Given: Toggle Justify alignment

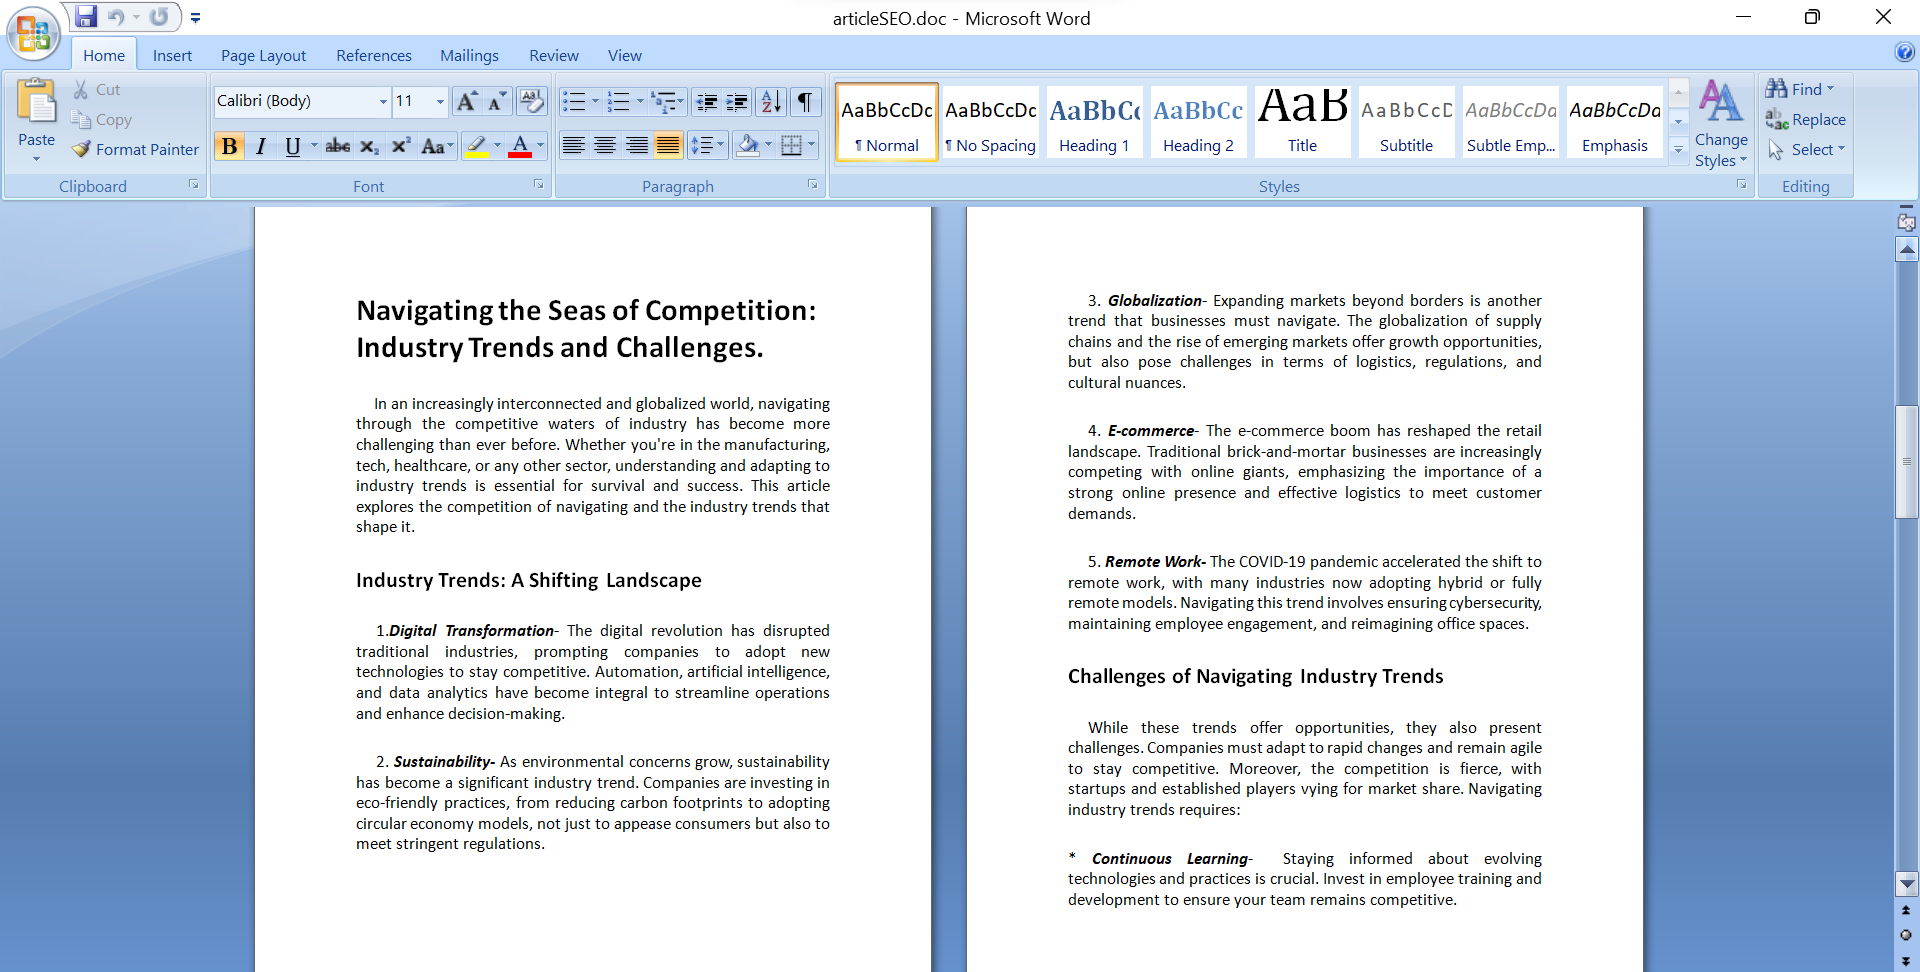Looking at the screenshot, I should click(x=668, y=146).
